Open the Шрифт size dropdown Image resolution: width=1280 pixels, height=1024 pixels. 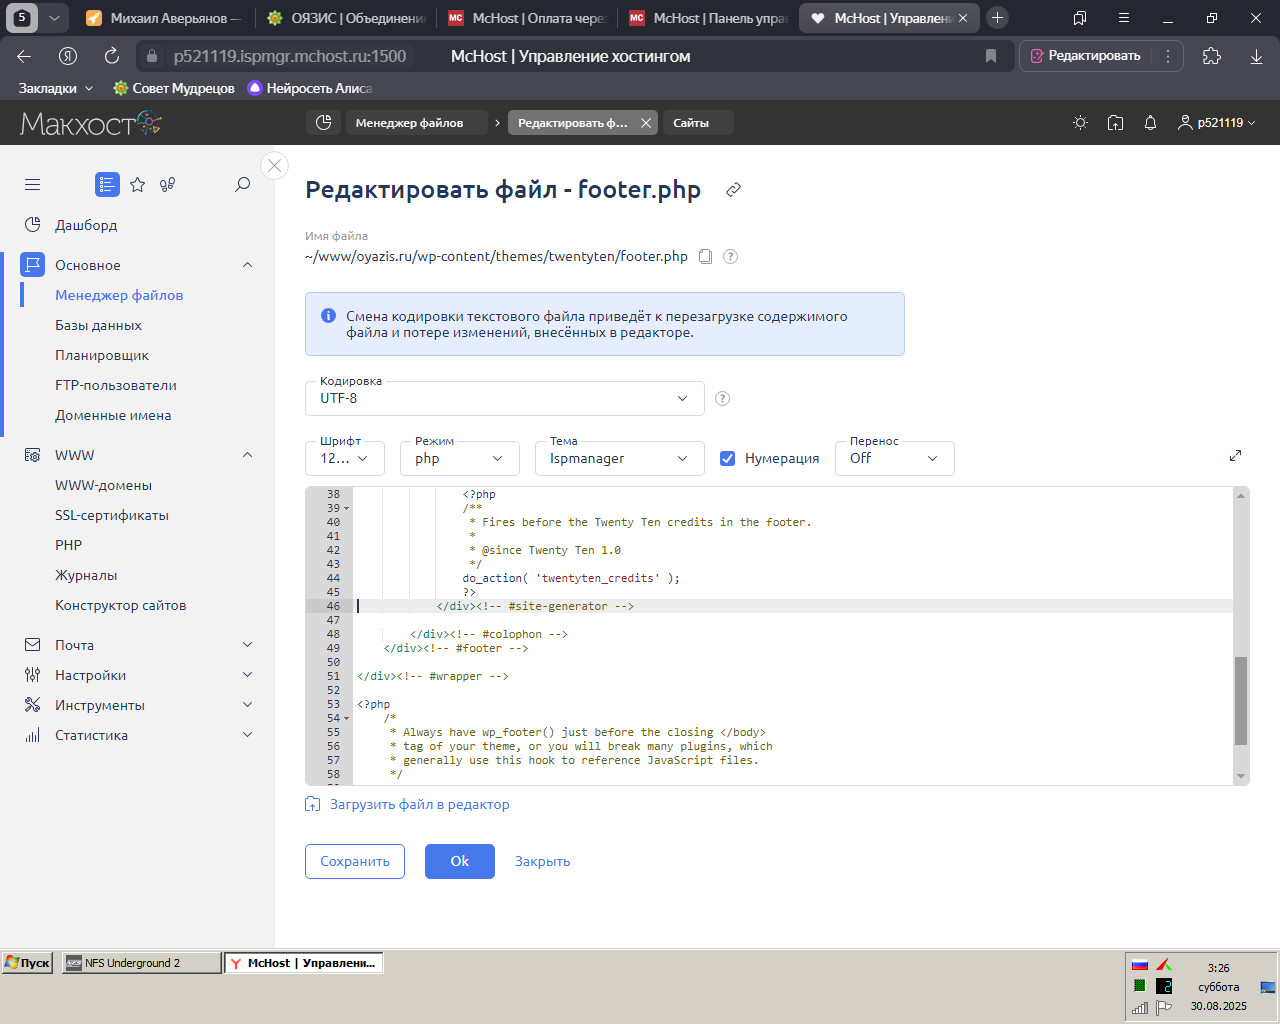345,458
